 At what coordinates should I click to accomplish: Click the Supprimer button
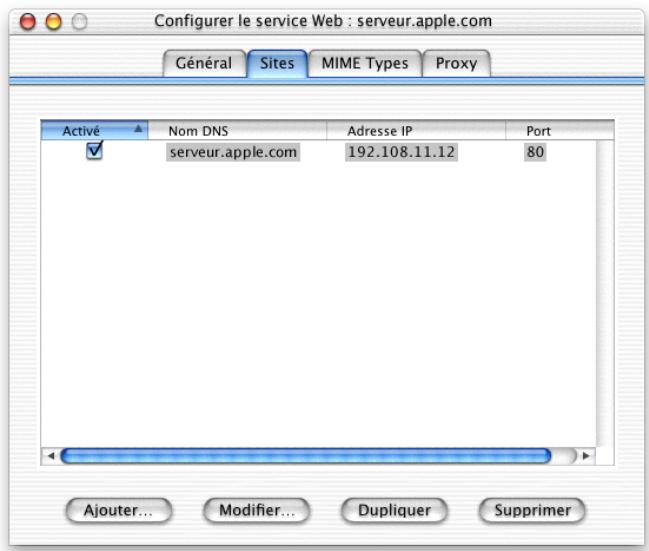click(532, 510)
